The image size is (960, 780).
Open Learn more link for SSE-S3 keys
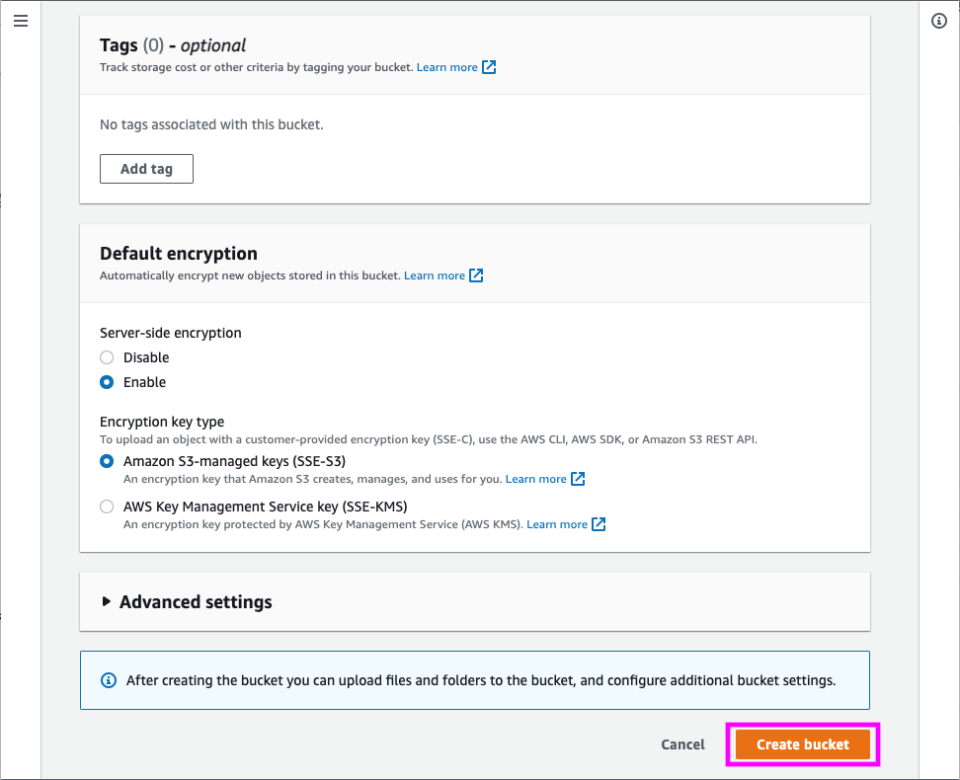(536, 479)
